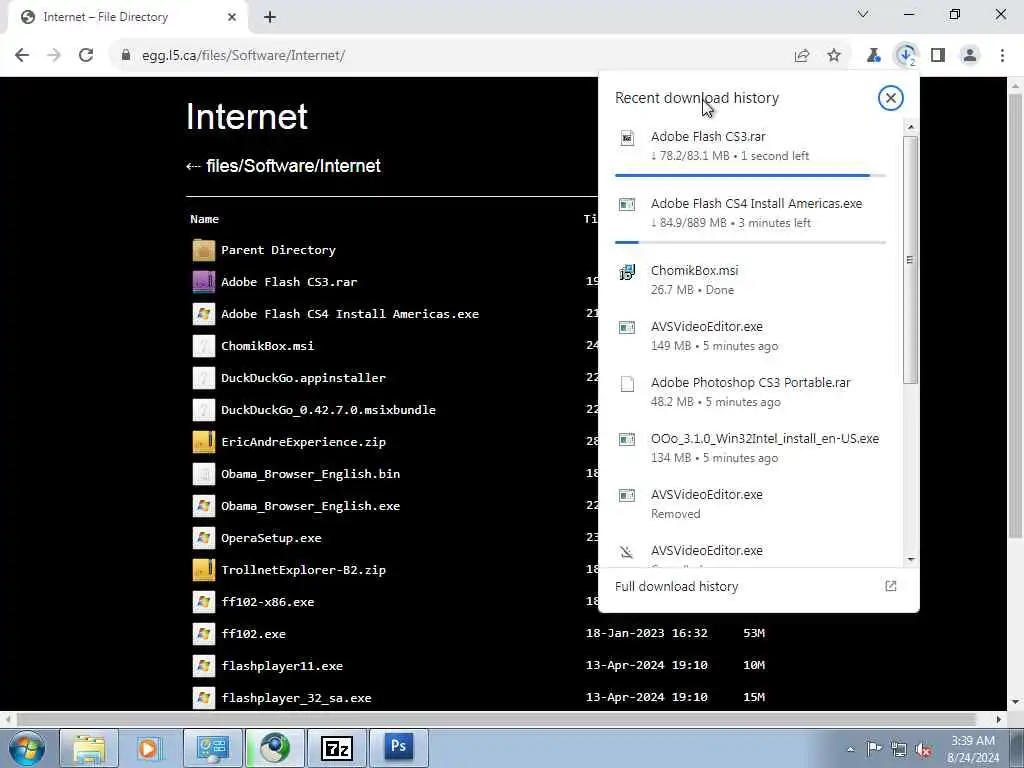Screen dimensions: 1024x768
Task: Open the Chrome Labs flask icon
Action: [x=873, y=56]
